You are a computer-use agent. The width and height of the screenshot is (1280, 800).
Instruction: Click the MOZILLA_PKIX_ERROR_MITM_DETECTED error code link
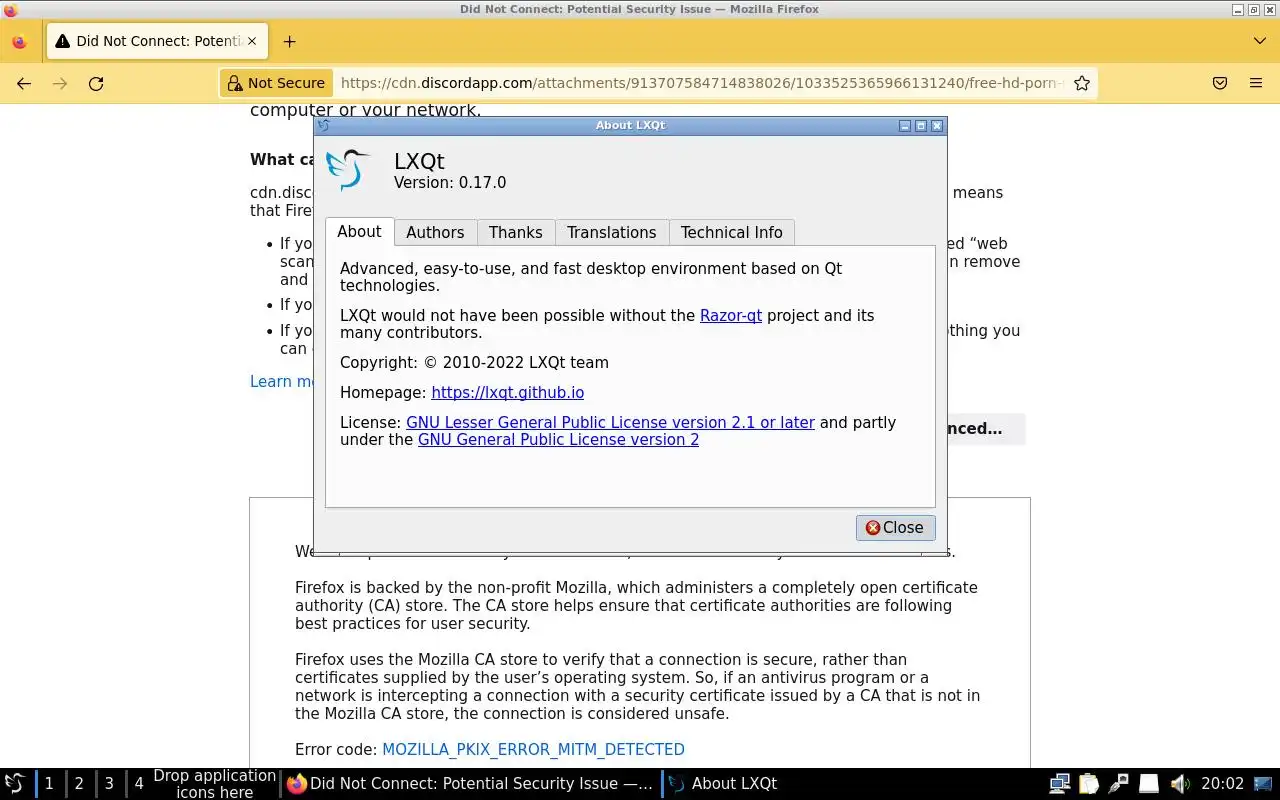533,749
